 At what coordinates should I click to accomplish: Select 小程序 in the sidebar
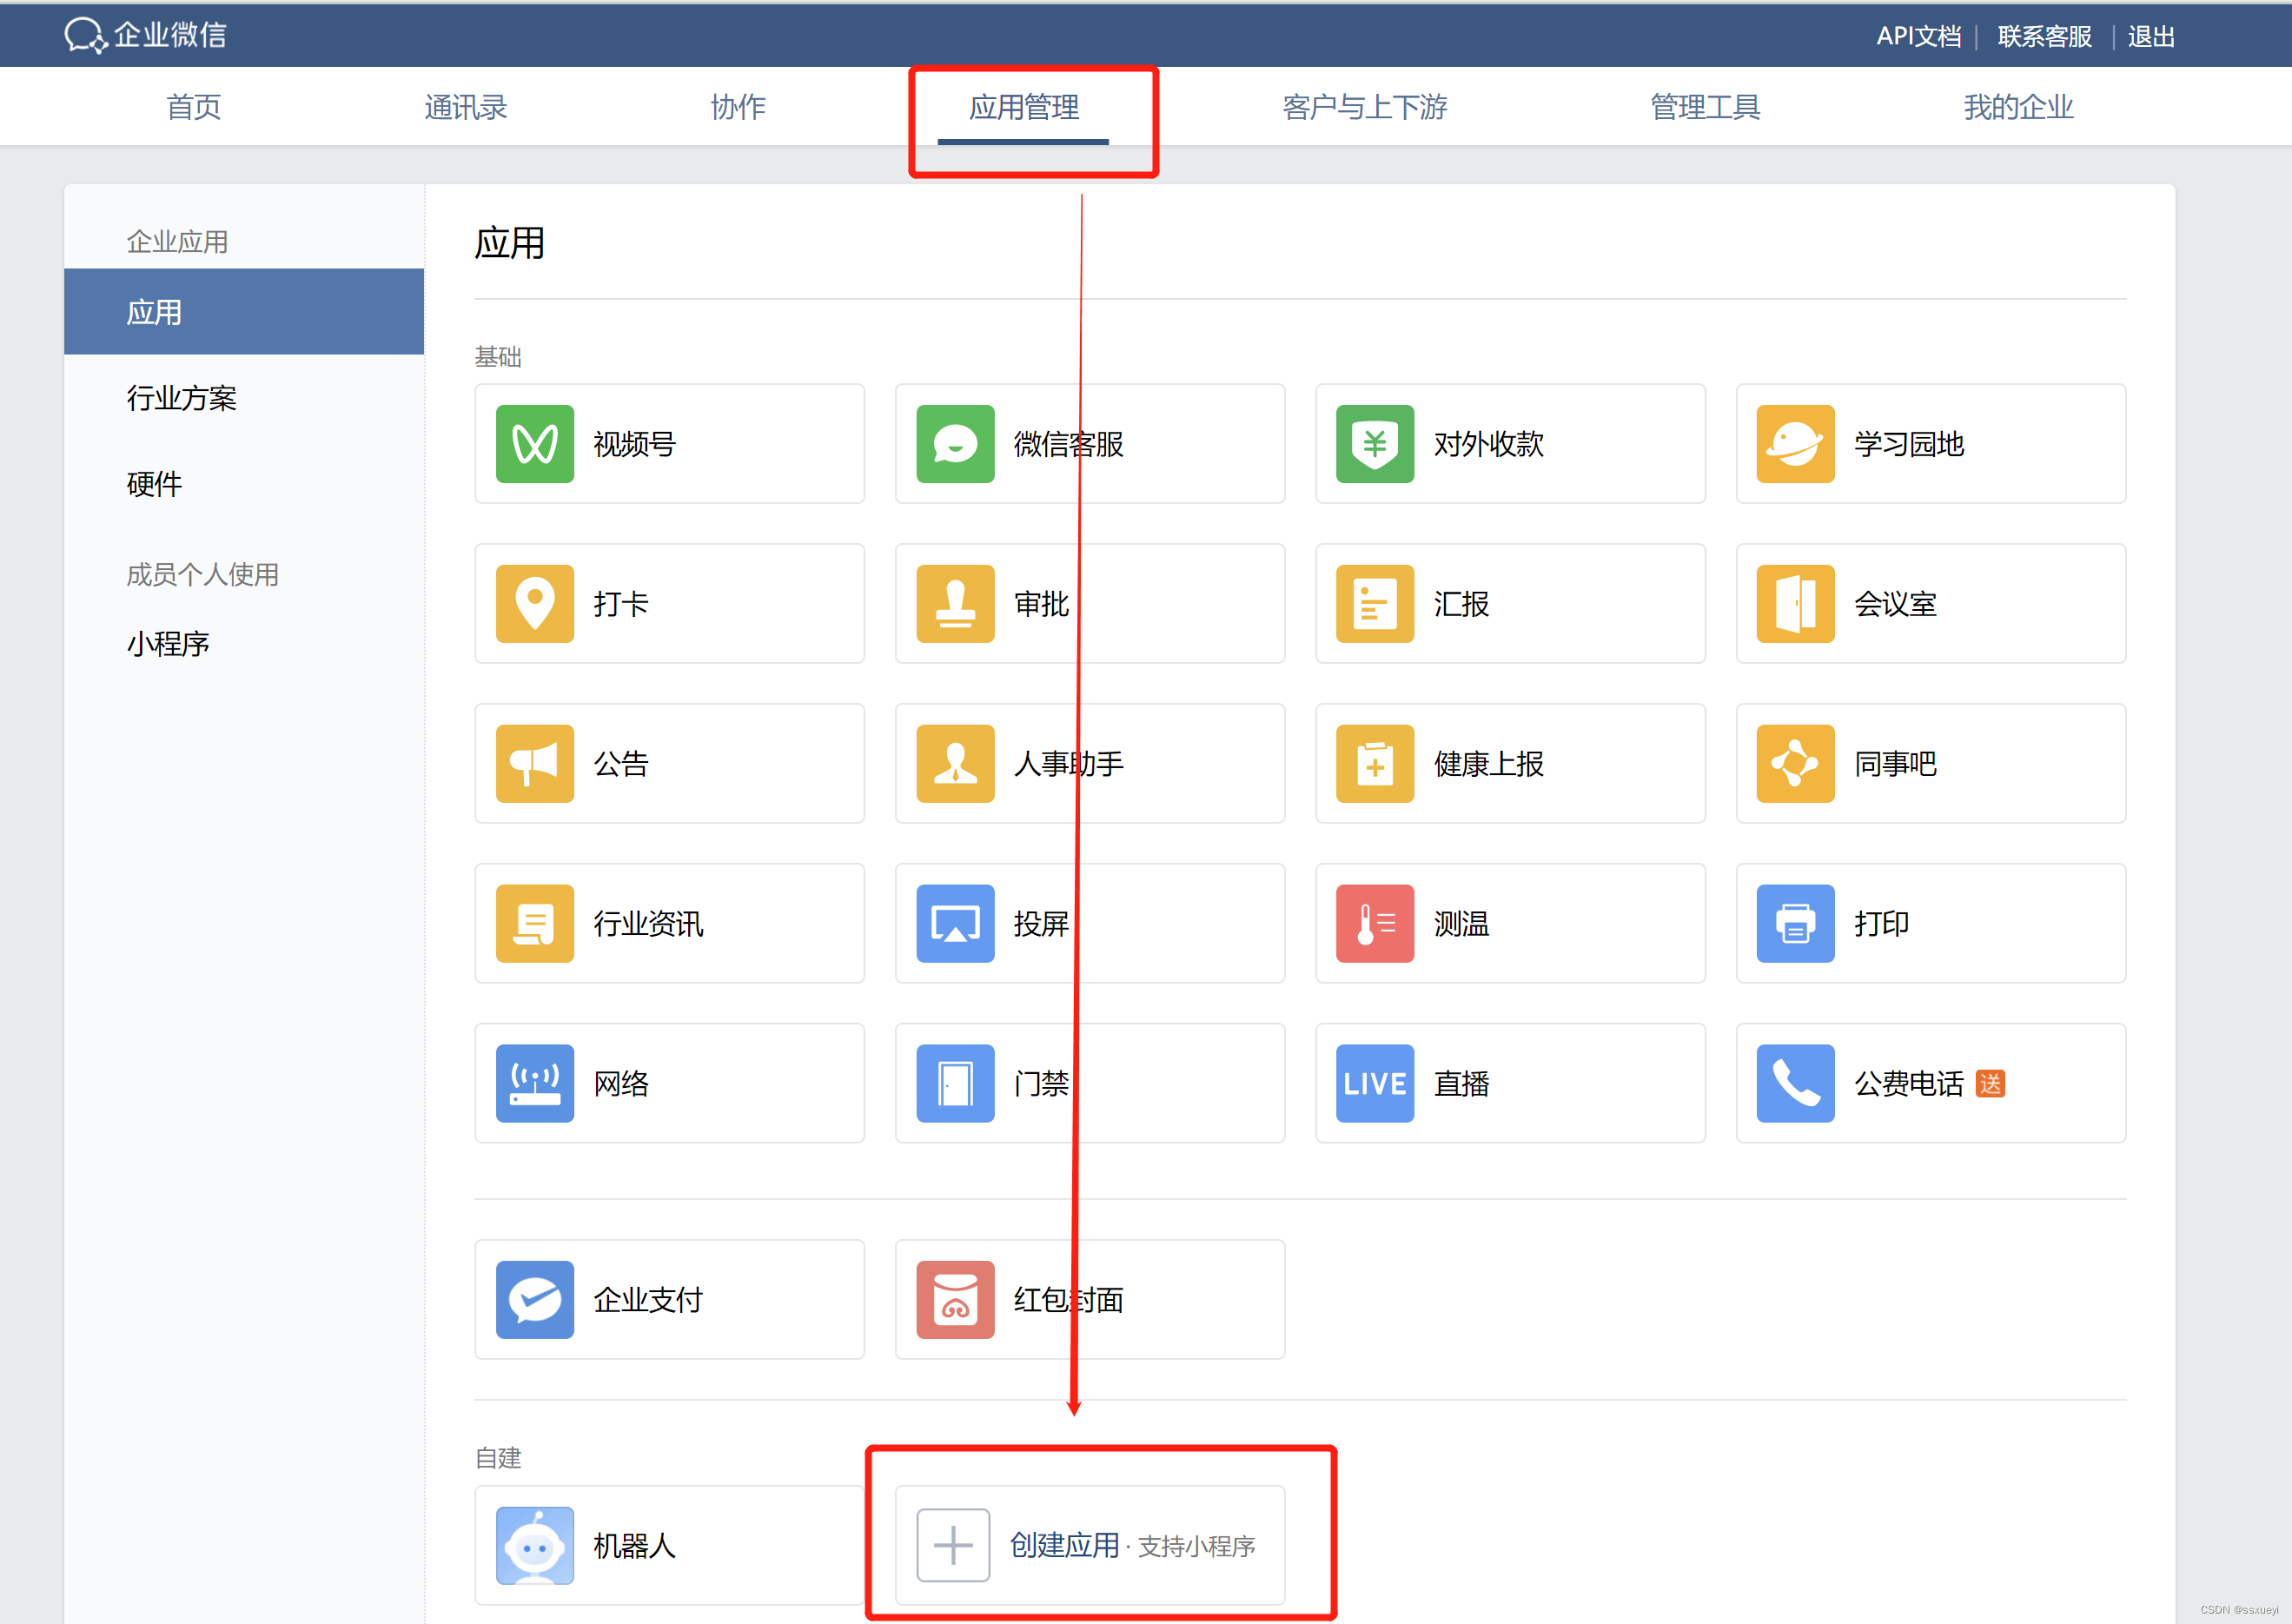(168, 644)
